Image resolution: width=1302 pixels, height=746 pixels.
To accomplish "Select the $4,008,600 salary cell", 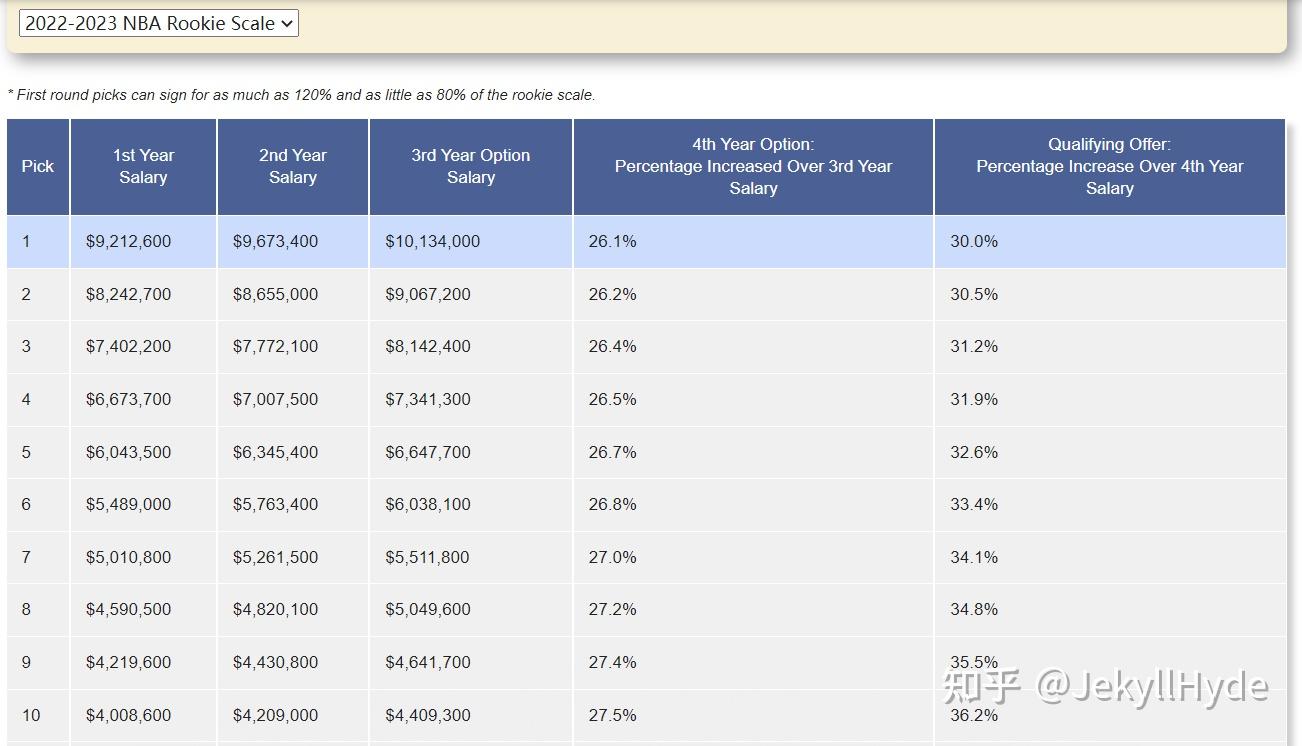I will tap(143, 715).
